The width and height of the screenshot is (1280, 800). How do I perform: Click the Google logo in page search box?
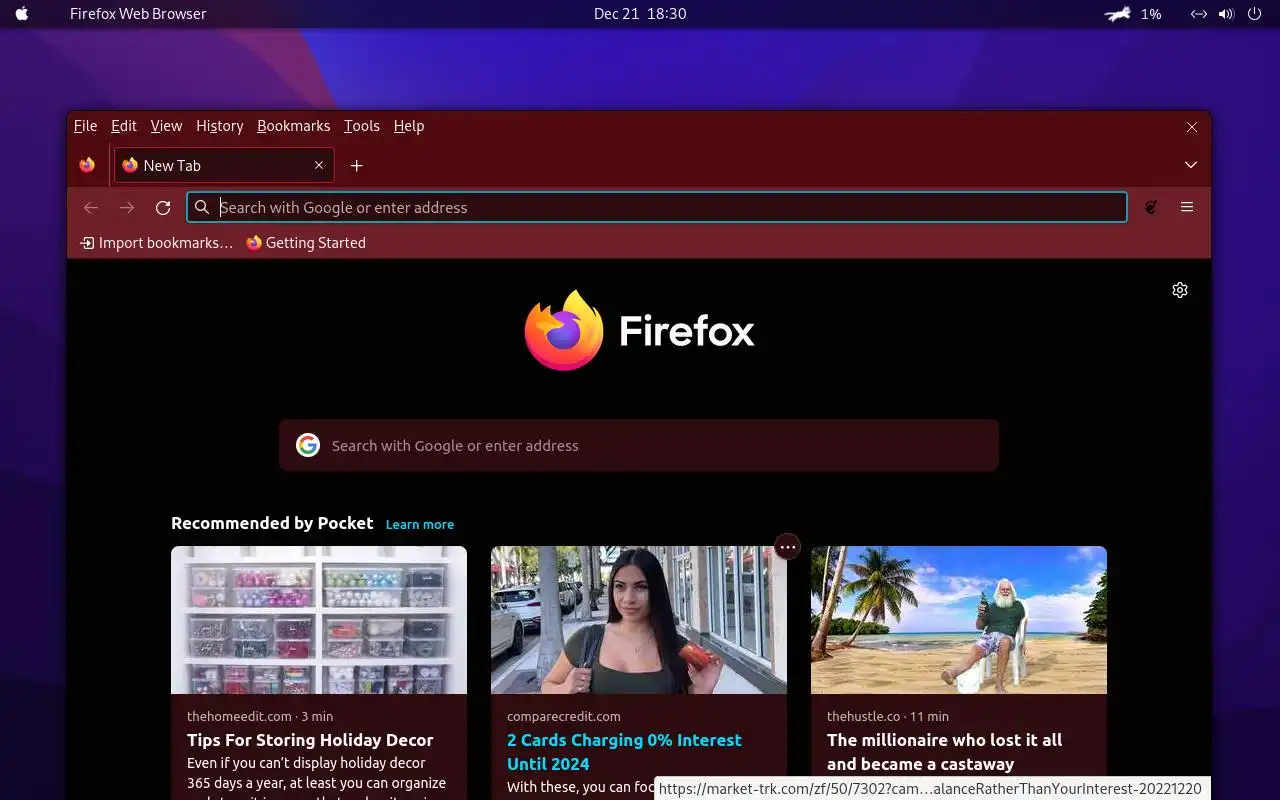(x=308, y=445)
